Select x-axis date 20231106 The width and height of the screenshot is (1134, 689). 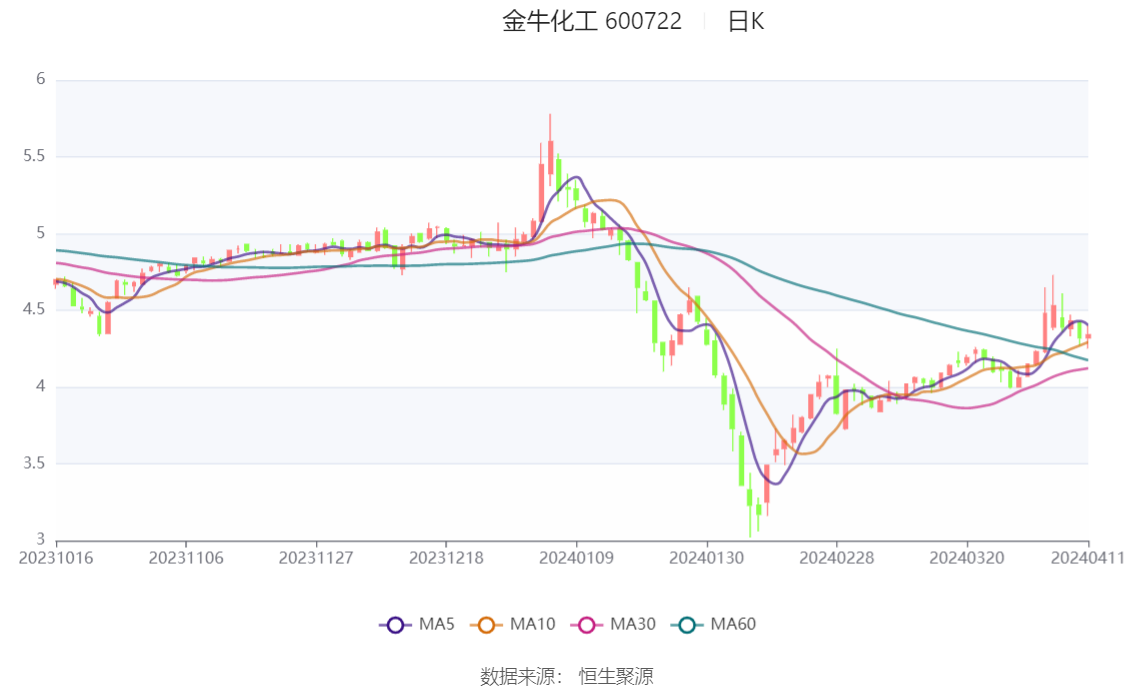(186, 558)
